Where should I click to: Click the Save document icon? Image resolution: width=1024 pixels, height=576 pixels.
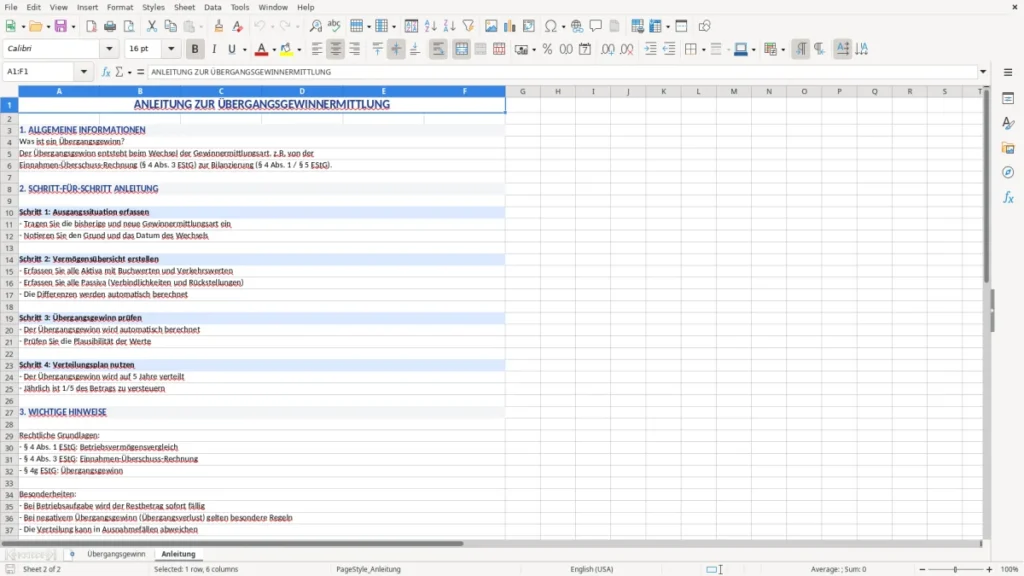tap(61, 26)
